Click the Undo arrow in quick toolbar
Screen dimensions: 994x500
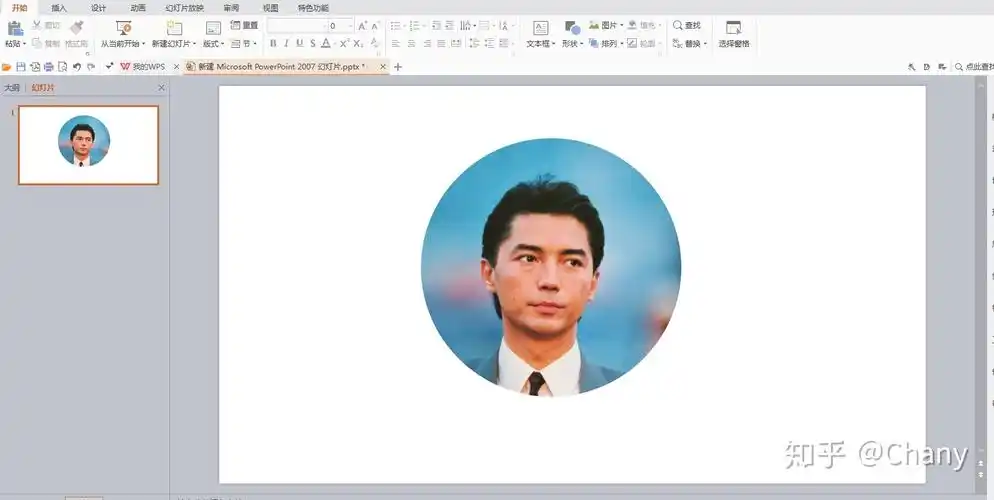tap(76, 67)
